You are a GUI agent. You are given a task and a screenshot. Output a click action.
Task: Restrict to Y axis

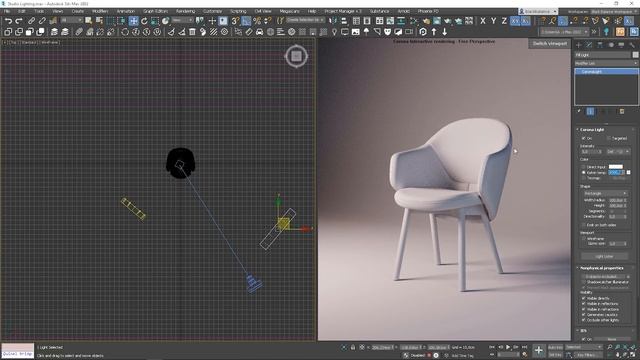pyautogui.click(x=493, y=20)
